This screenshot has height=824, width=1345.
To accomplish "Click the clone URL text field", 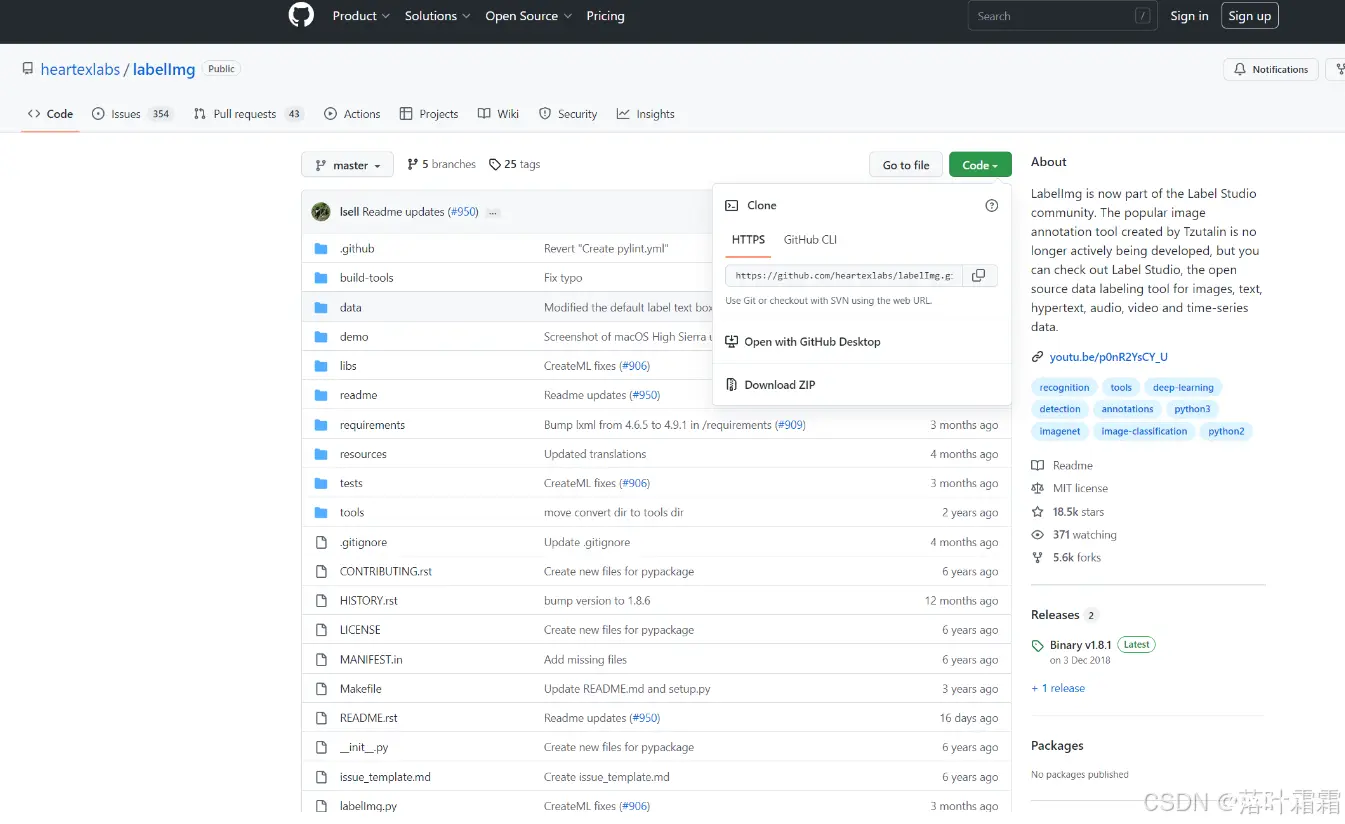I will [843, 275].
